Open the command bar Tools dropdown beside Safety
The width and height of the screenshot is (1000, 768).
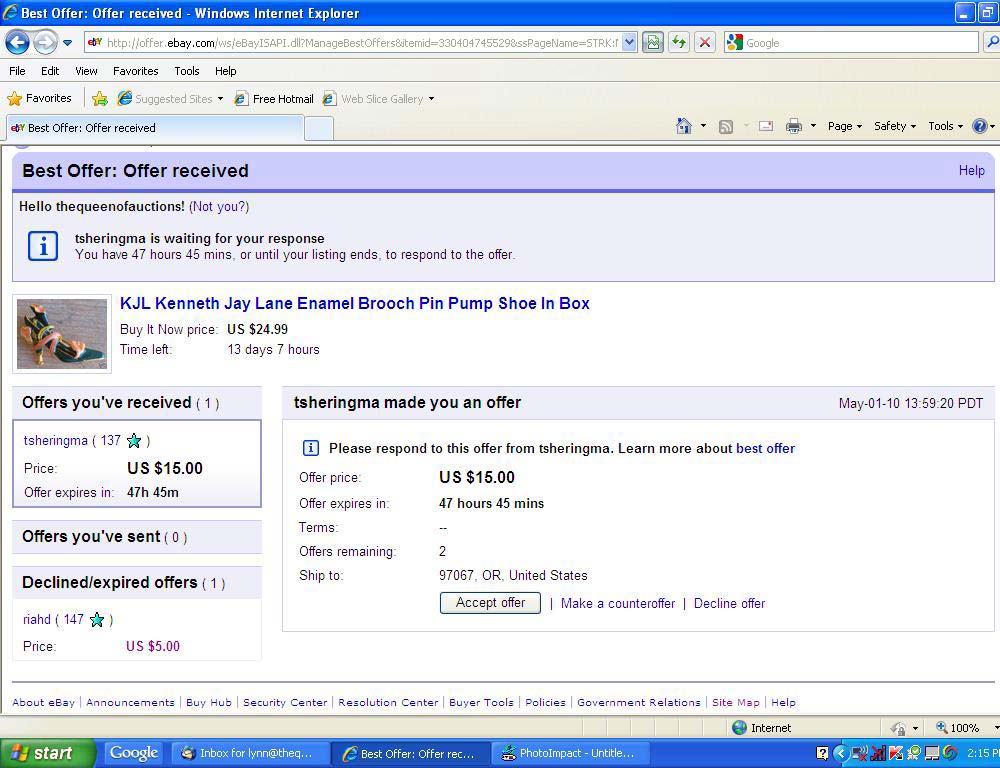945,126
